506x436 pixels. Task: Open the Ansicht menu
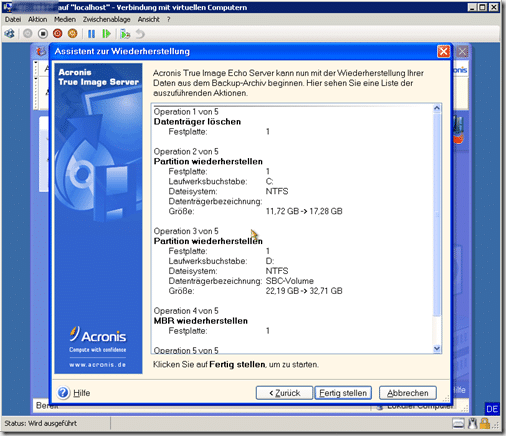pyautogui.click(x=149, y=19)
